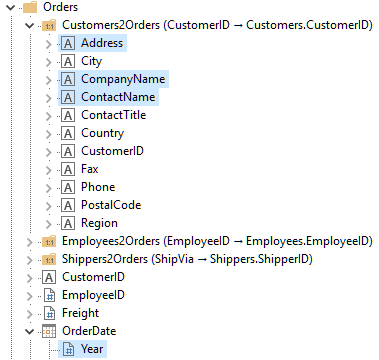
Task: Collapse the Customers2Orders node
Action: (30, 25)
